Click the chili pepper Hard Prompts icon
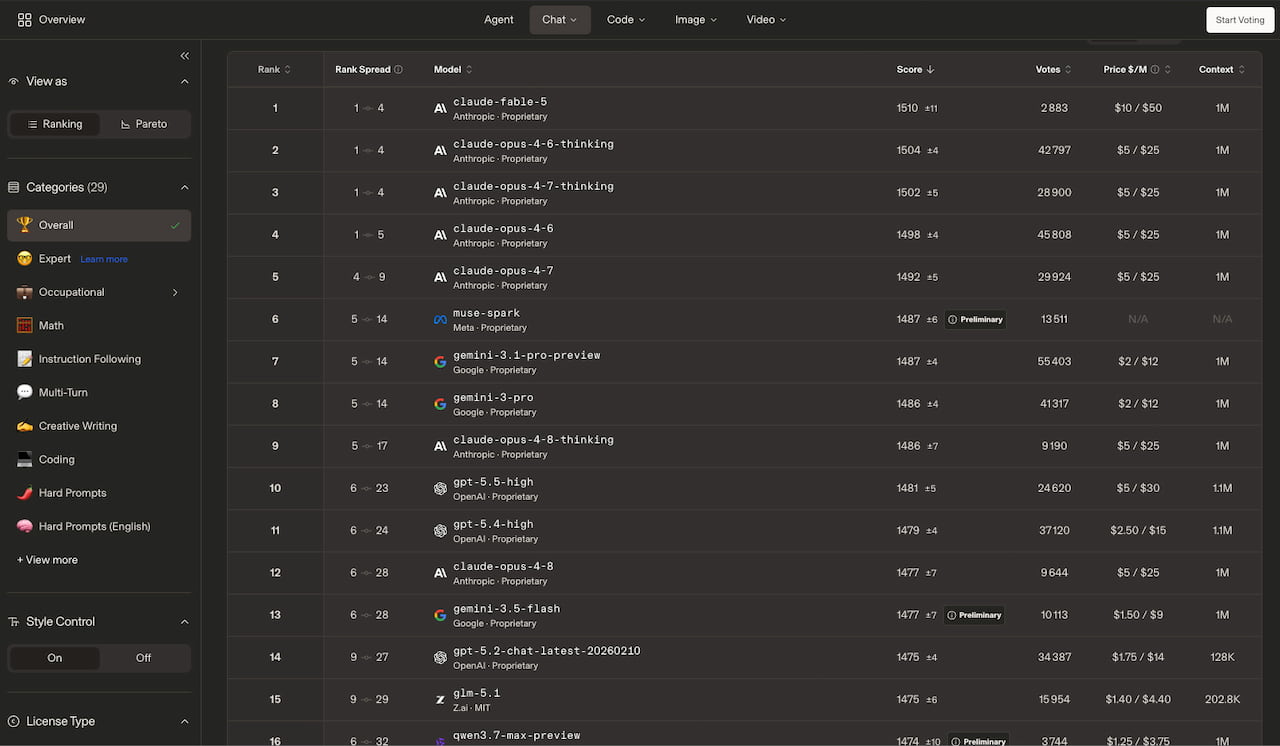 (x=25, y=493)
